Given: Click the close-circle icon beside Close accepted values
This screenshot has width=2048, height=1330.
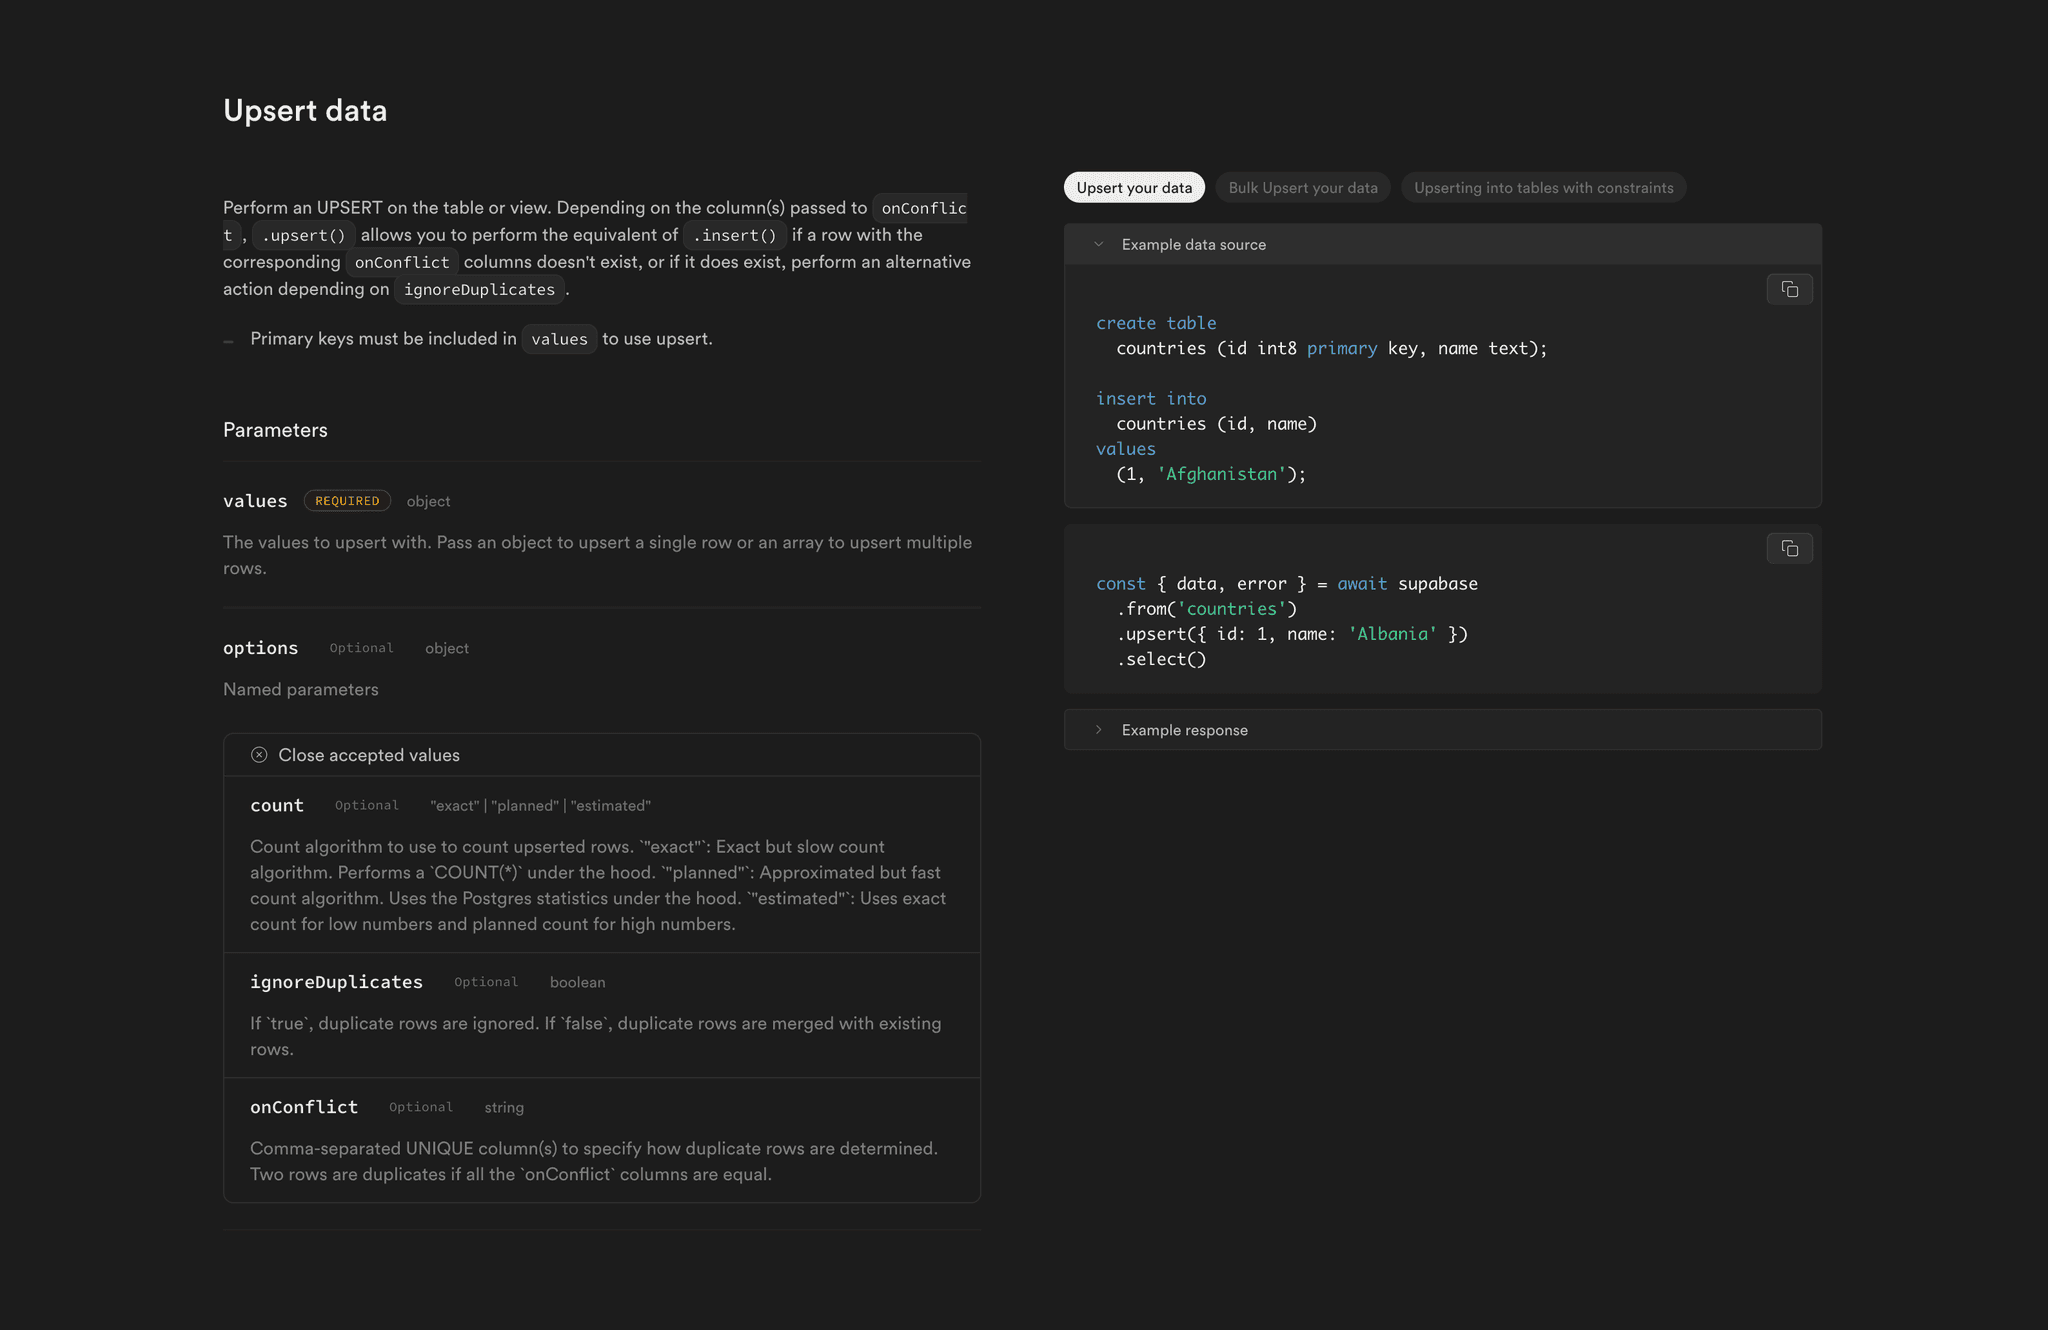Looking at the screenshot, I should (x=259, y=754).
